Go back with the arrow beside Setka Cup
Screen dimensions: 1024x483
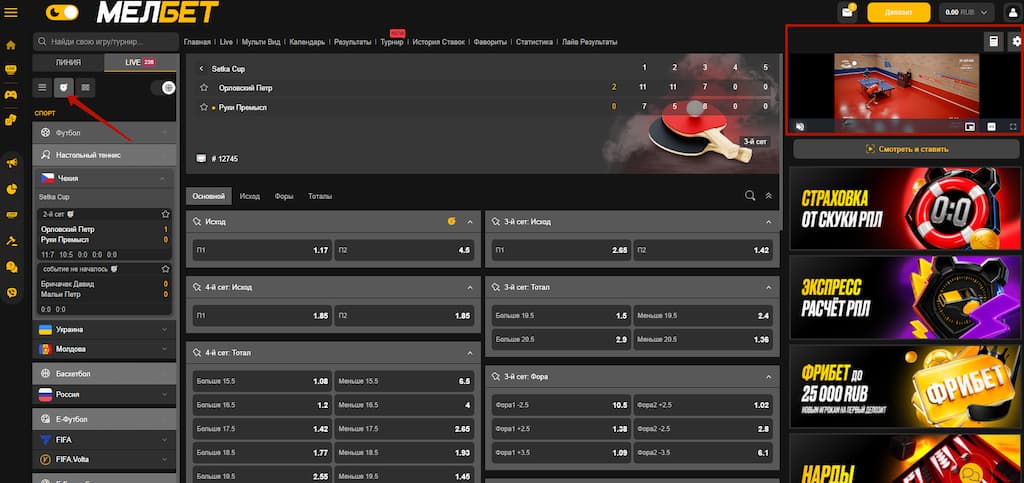pyautogui.click(x=201, y=69)
